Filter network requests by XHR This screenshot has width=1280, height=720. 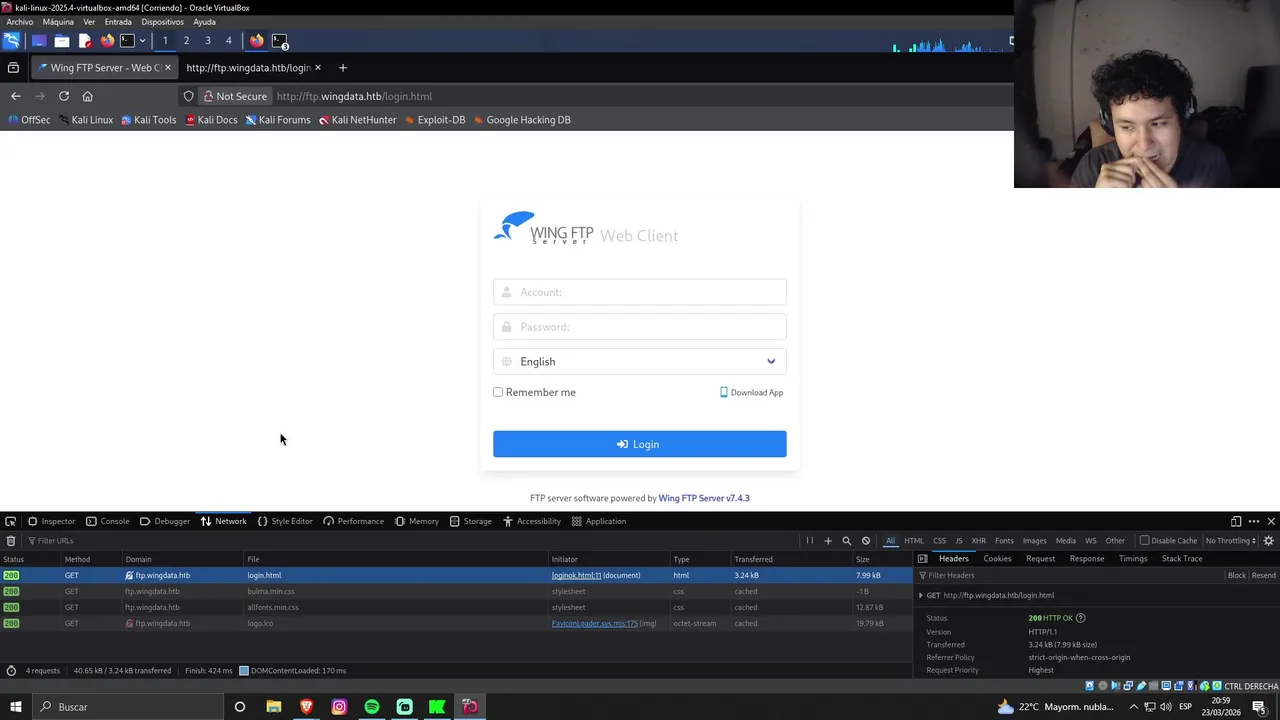(x=979, y=541)
